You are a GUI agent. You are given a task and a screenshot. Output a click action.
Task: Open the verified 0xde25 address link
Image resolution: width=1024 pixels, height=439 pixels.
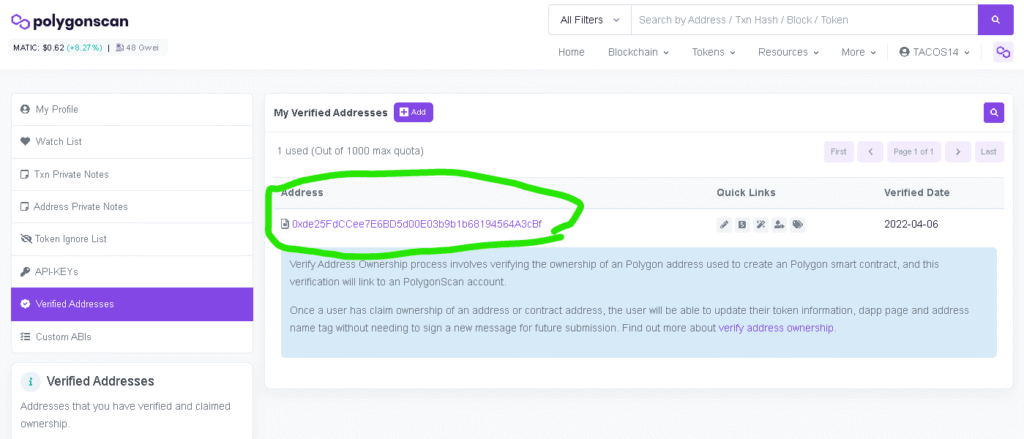(x=416, y=224)
